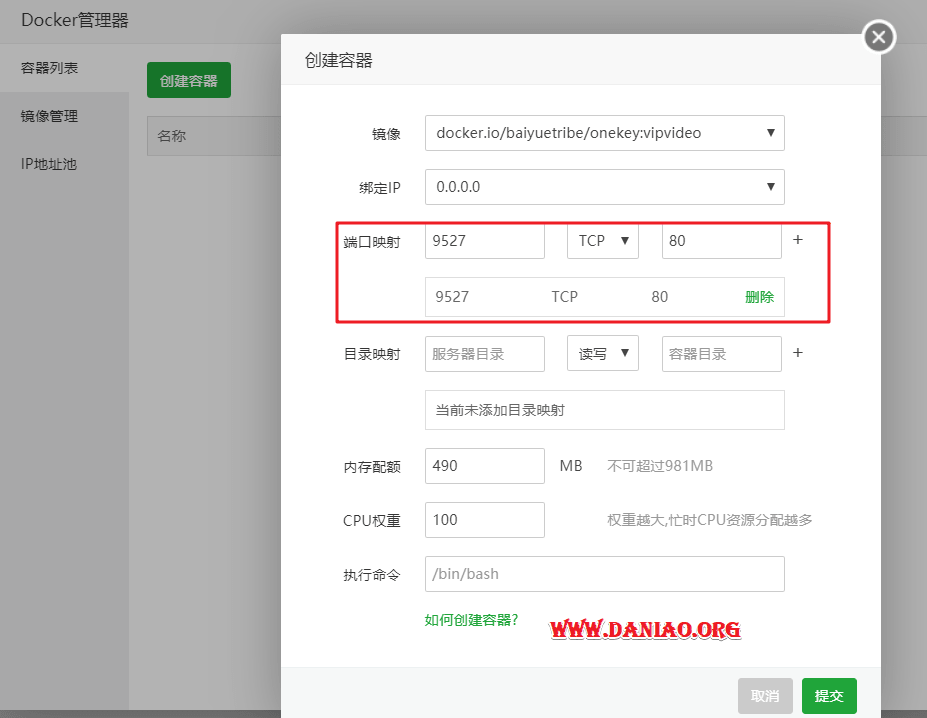Open the 读写 permission dropdown

point(602,354)
